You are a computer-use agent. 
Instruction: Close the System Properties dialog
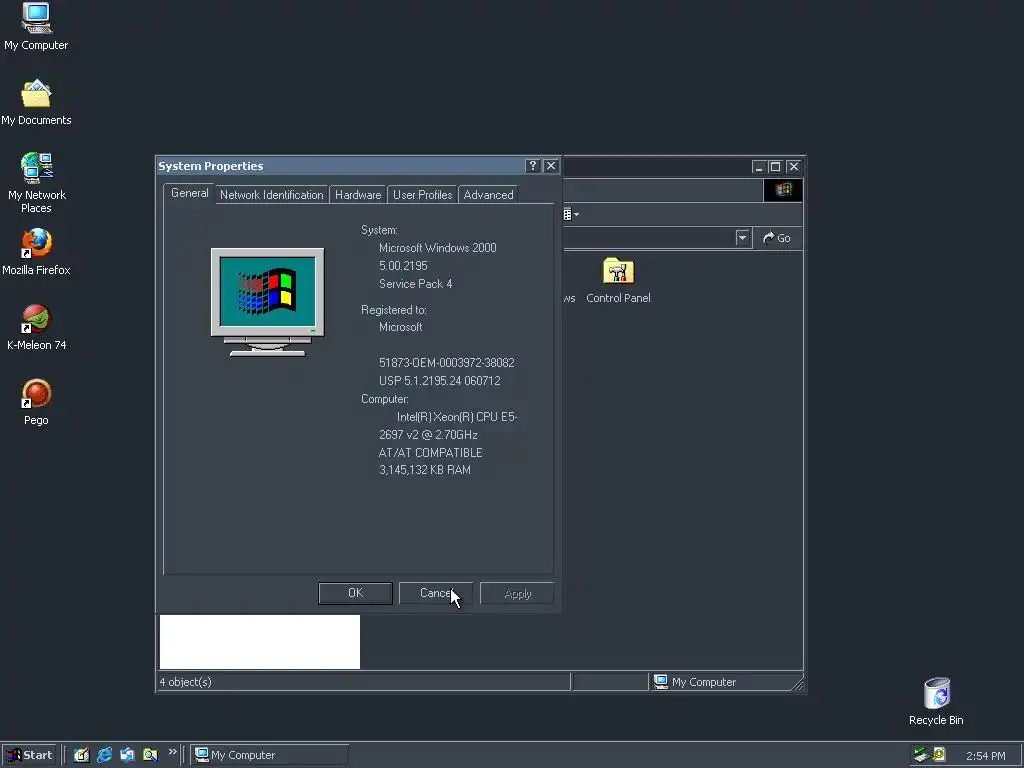tap(551, 166)
